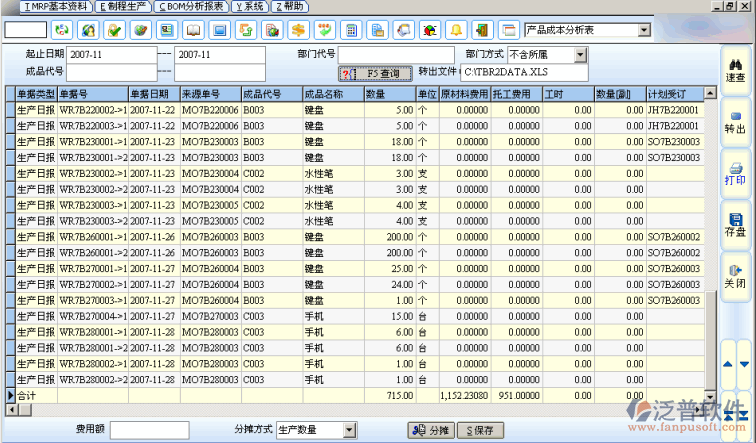Screen dimensions: 756x443
Task: Click the 费用额 input field
Action: point(149,429)
